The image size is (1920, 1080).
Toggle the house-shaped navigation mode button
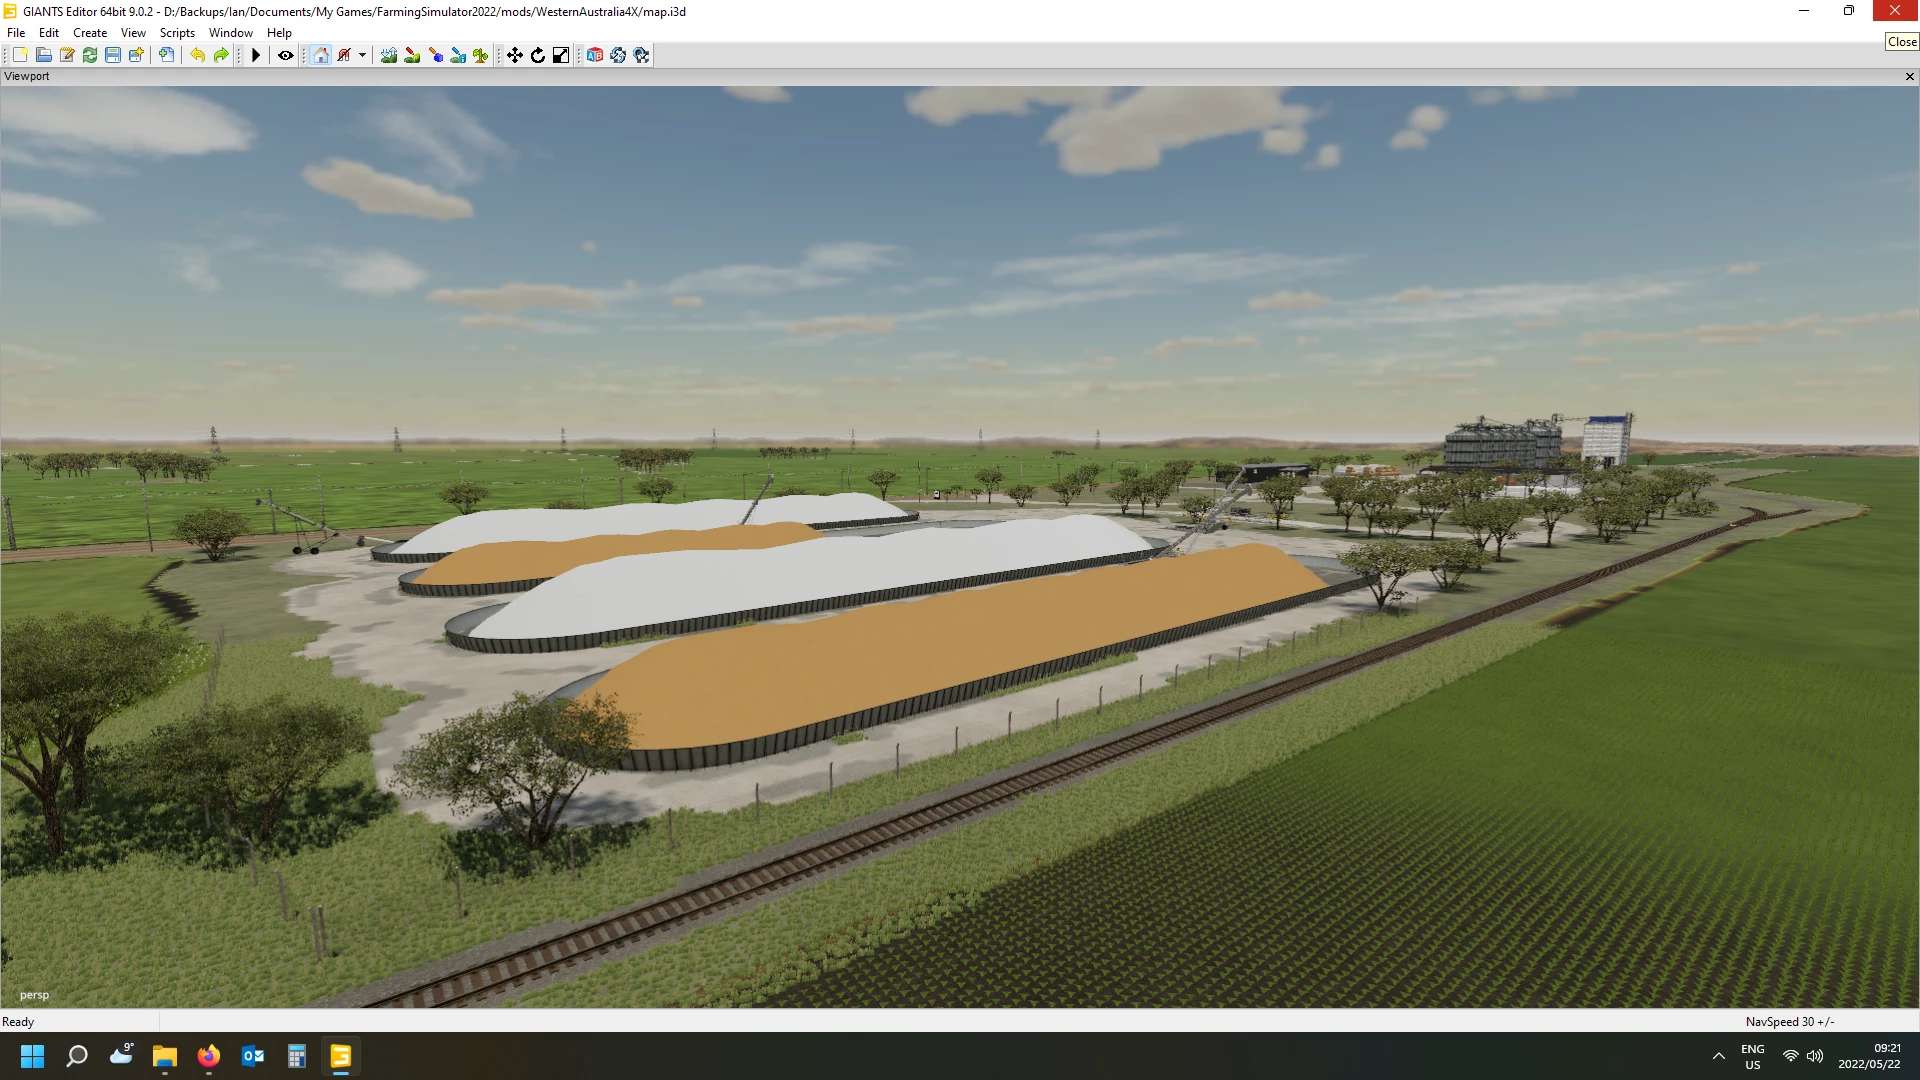point(321,55)
